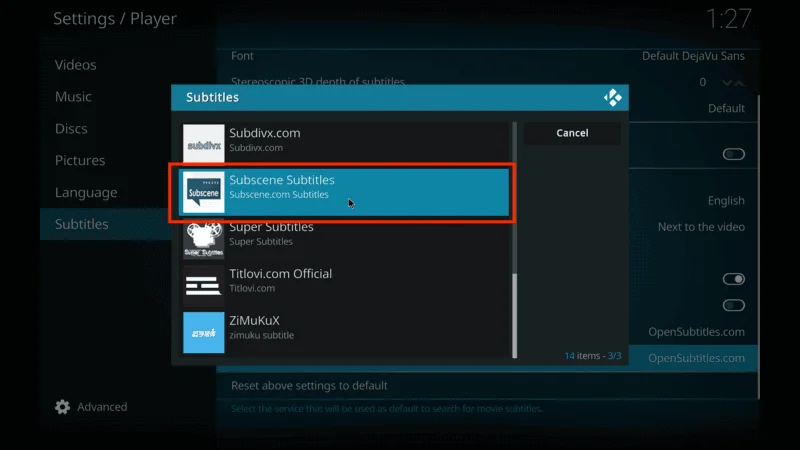Click the Default DejaVu Sans font value
Screen dimensions: 800x450
693,56
